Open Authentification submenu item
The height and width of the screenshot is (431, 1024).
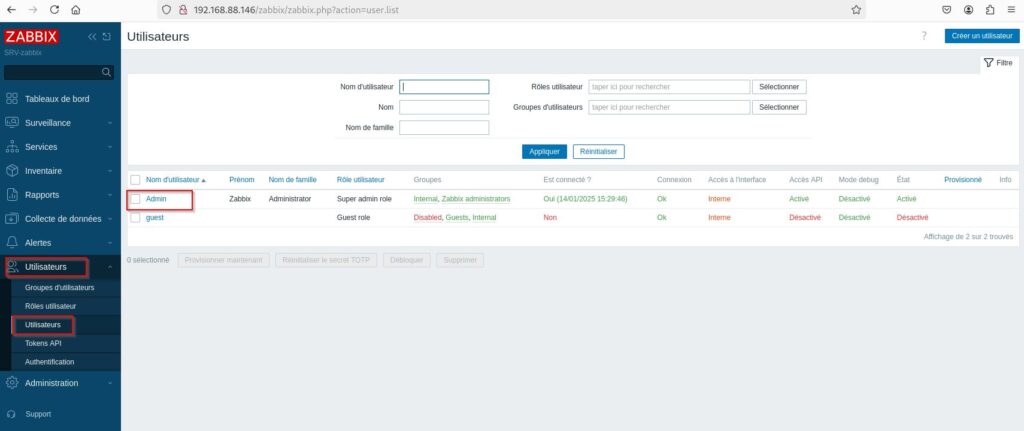coord(50,362)
